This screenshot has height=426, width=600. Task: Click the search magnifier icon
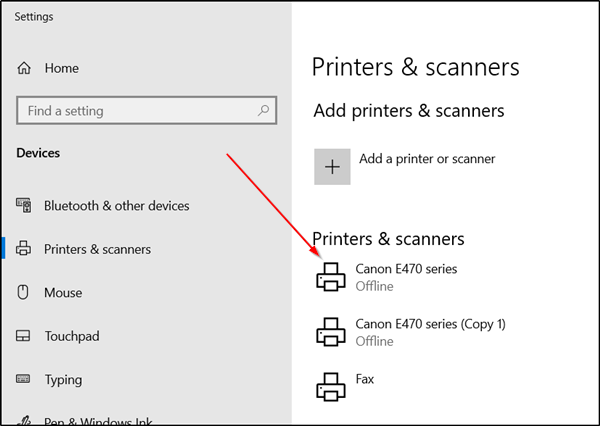pyautogui.click(x=264, y=110)
